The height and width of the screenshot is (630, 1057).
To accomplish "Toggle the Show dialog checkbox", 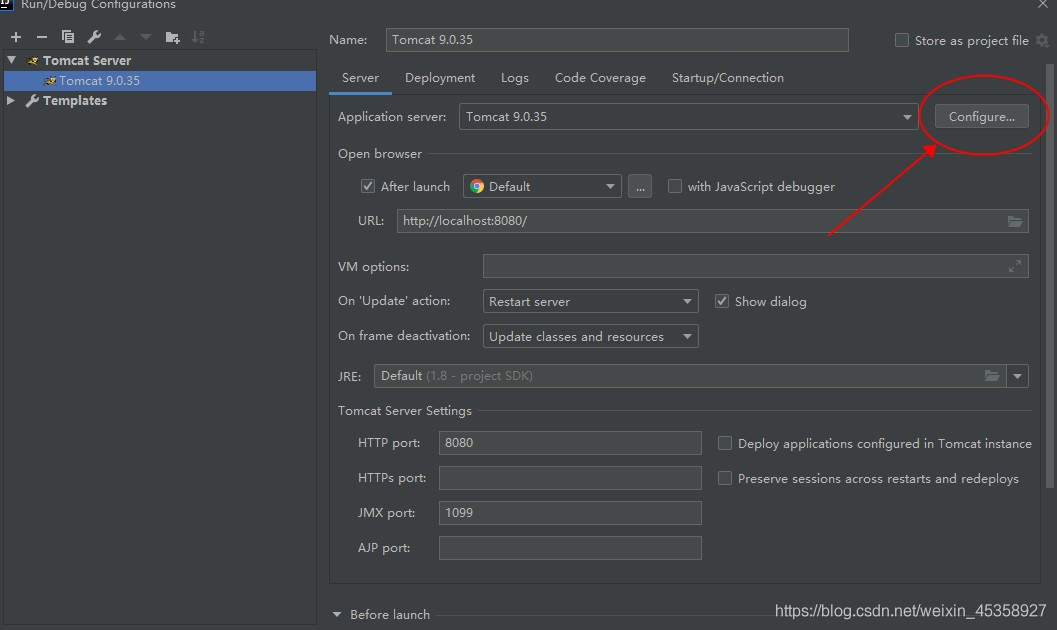I will tap(721, 301).
